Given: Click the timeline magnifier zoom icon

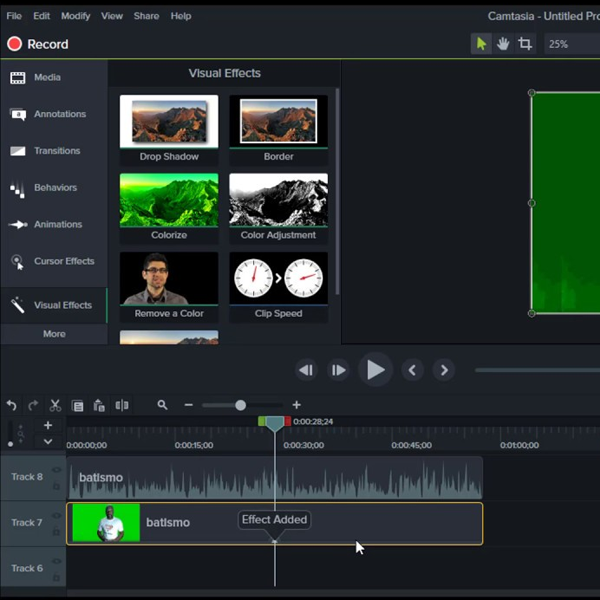Looking at the screenshot, I should click(x=162, y=405).
